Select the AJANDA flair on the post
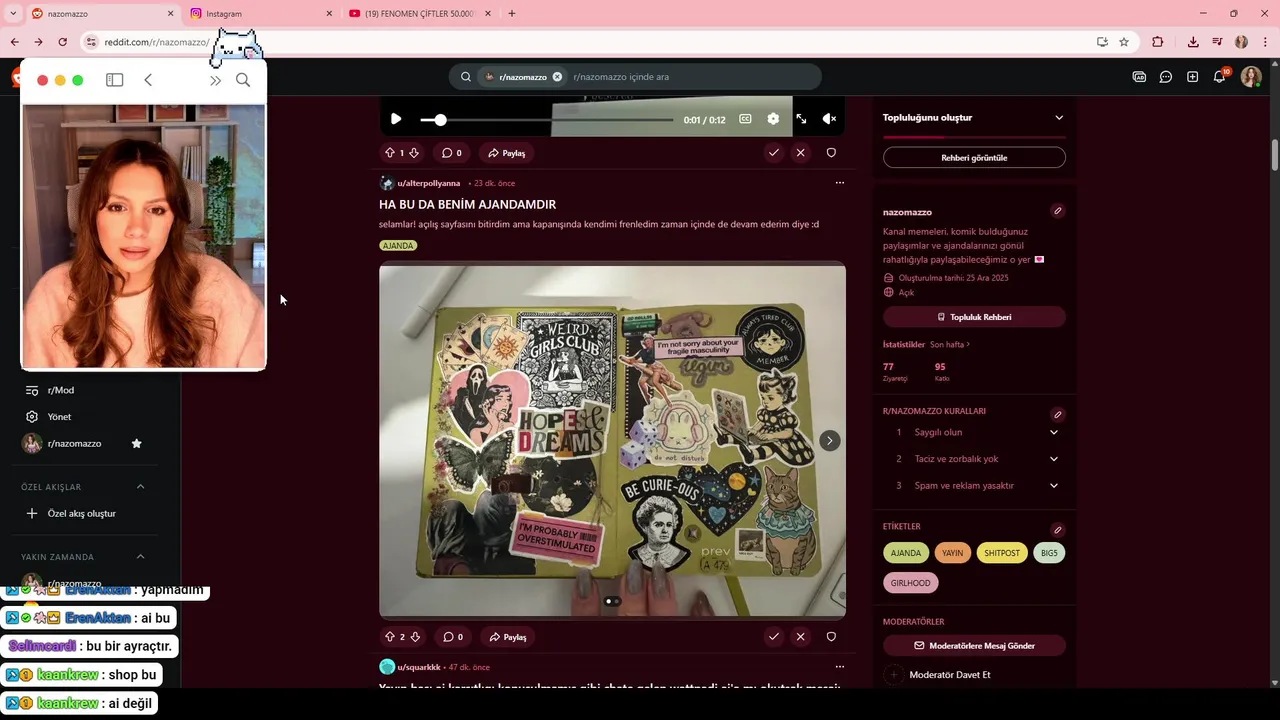Screen dimensions: 1280x720 pos(398,245)
